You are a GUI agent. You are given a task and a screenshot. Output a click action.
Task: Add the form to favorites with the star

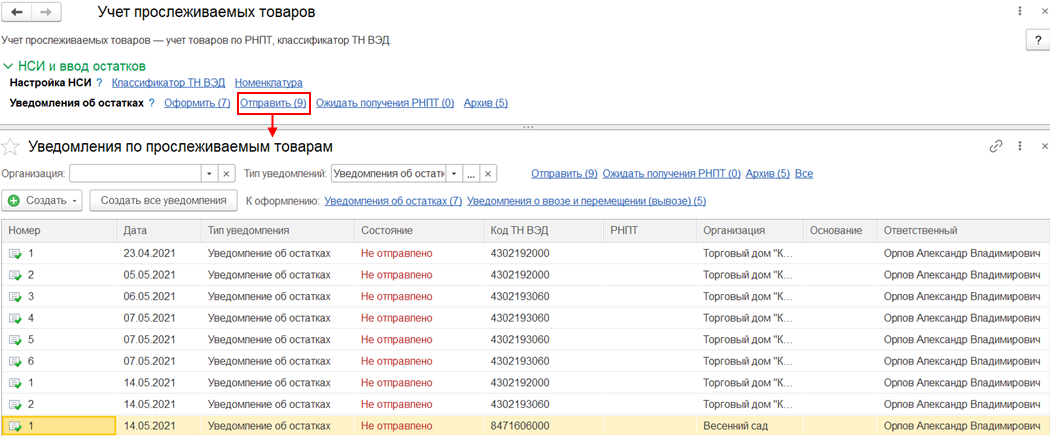click(11, 147)
